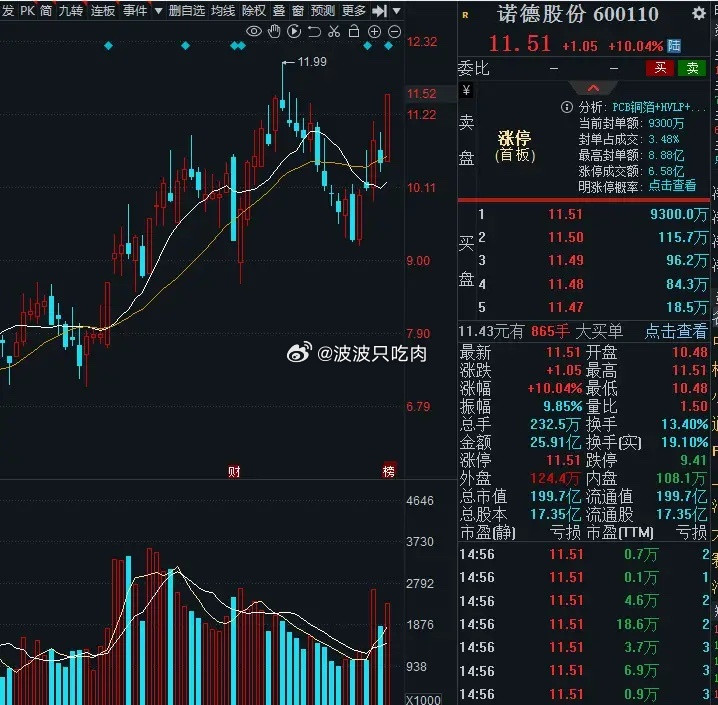718x705 pixels.
Task: Toggle the chart lock icon
Action: [354, 31]
